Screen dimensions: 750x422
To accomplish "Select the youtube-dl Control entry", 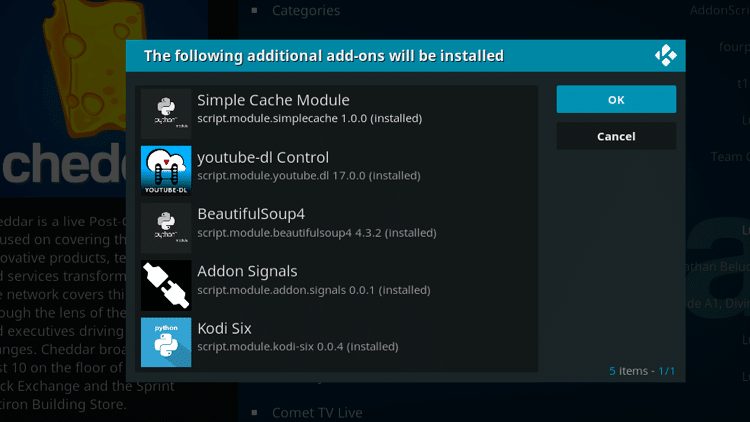I will point(337,170).
